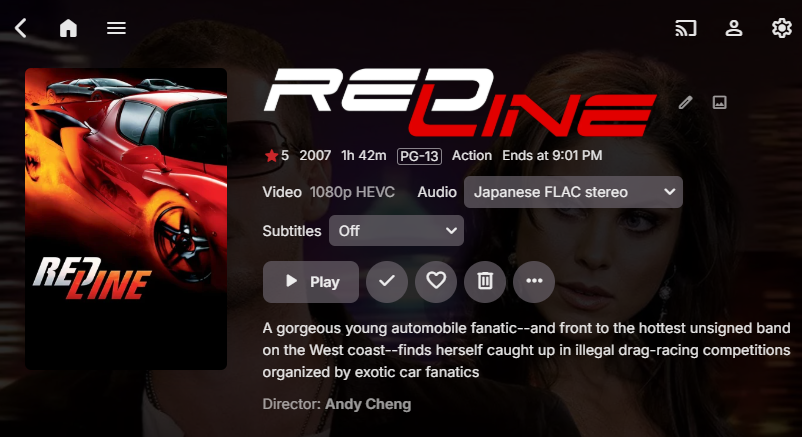Edit metadata with the pencil icon

pos(685,102)
